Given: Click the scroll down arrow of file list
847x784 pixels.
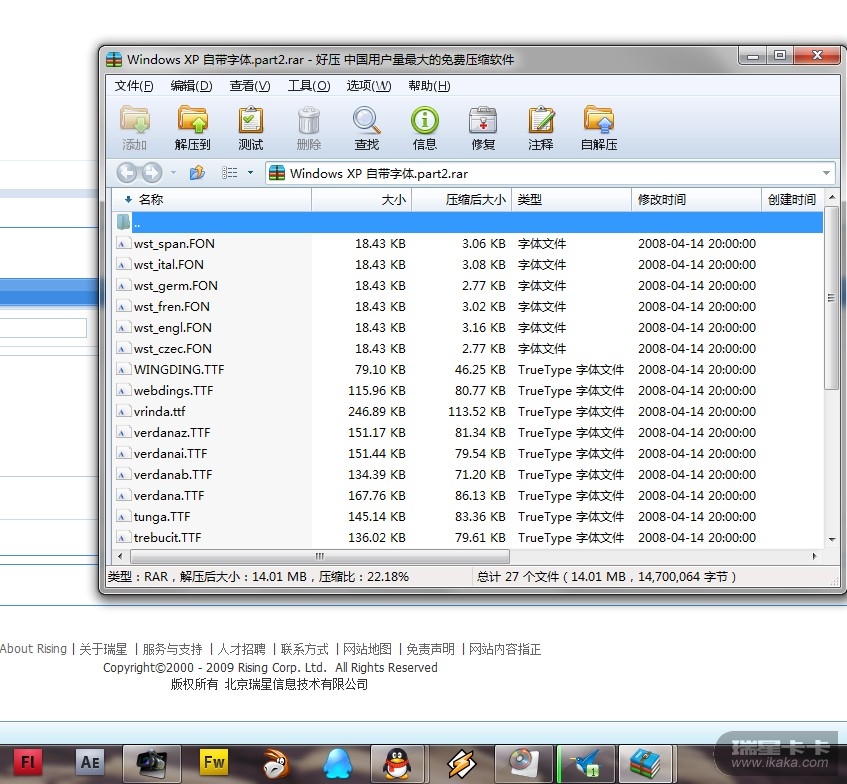Looking at the screenshot, I should 832,539.
